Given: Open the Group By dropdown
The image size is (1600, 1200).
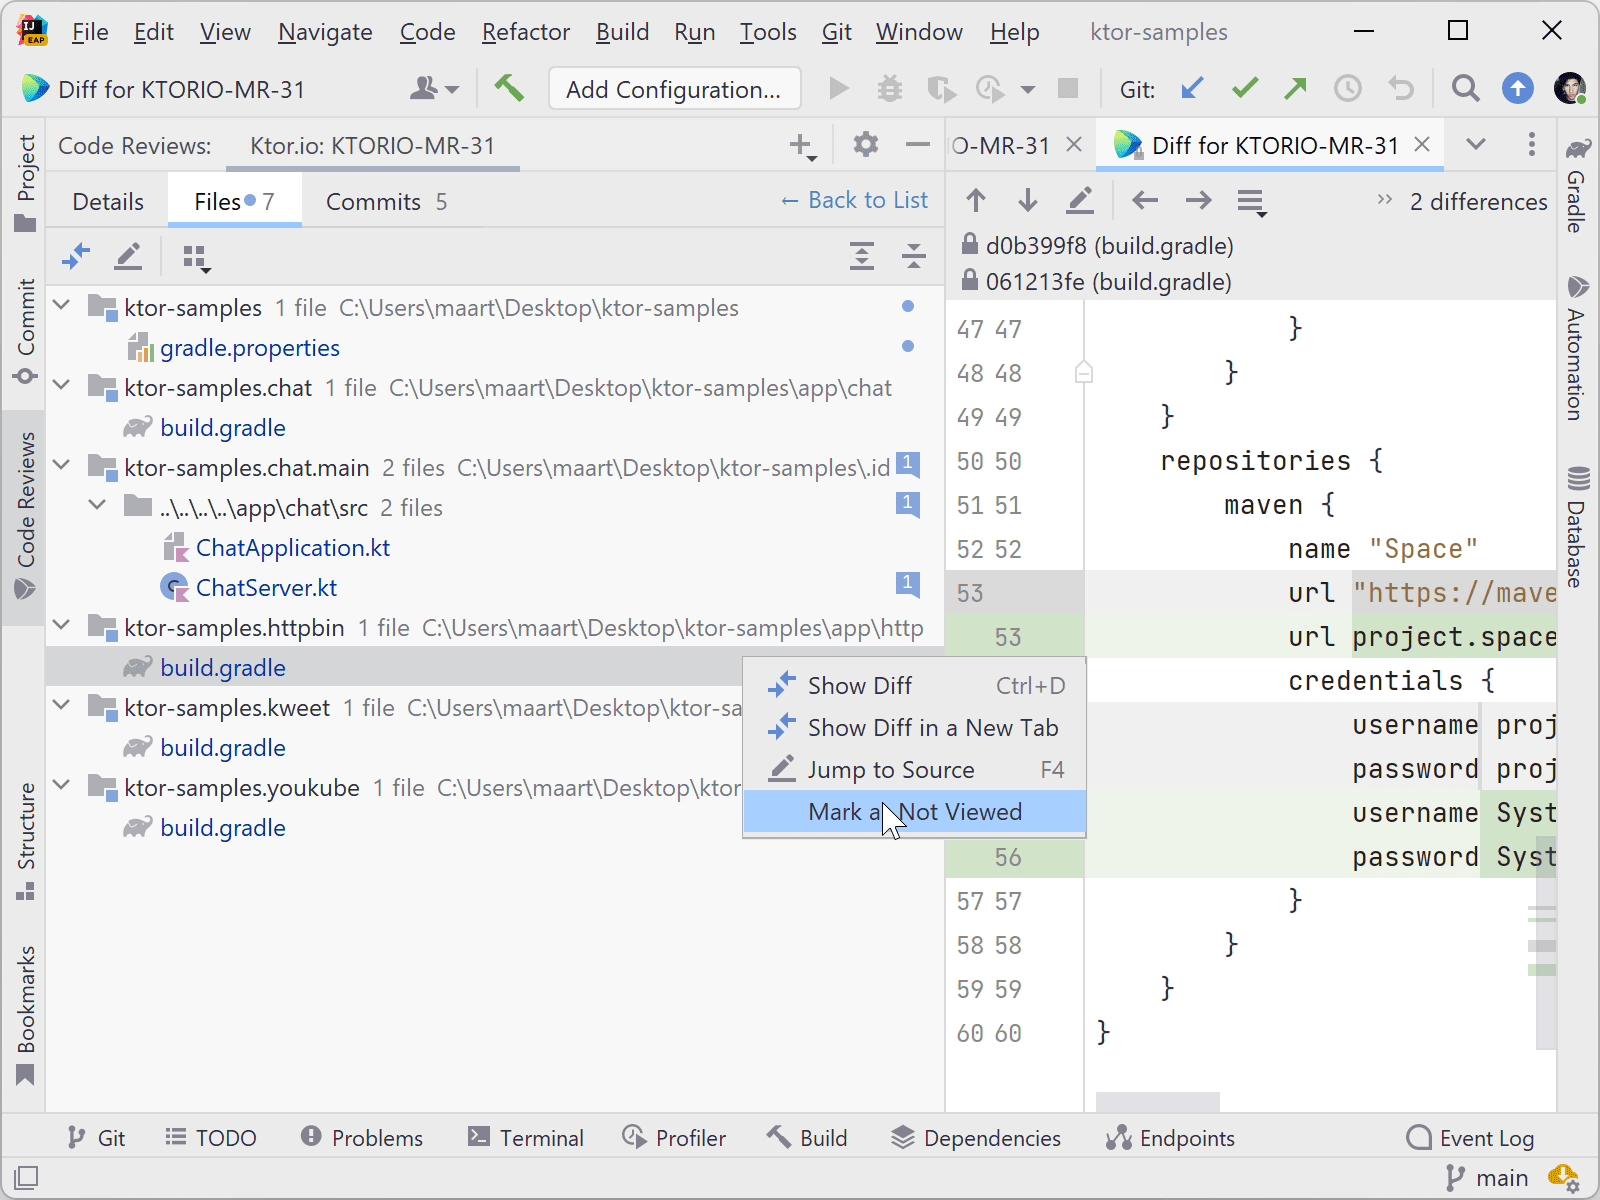Looking at the screenshot, I should pyautogui.click(x=197, y=258).
